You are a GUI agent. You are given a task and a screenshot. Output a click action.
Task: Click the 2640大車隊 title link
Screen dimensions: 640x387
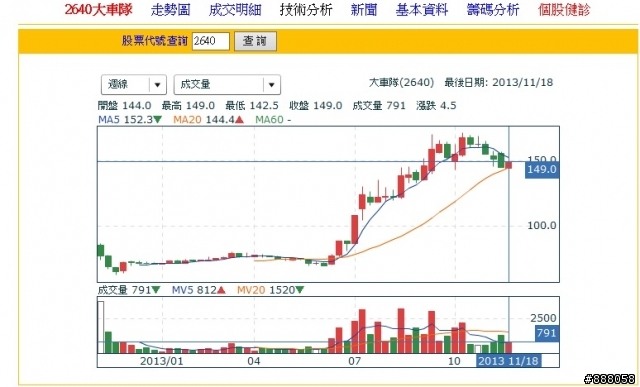(x=98, y=10)
